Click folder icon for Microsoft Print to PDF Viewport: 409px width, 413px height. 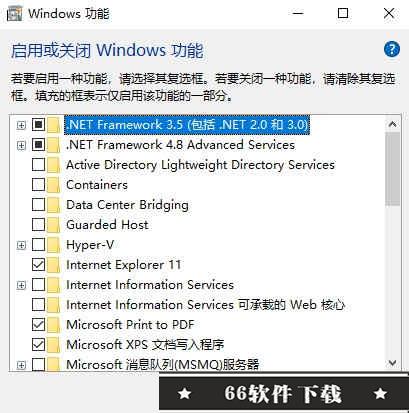coord(53,325)
